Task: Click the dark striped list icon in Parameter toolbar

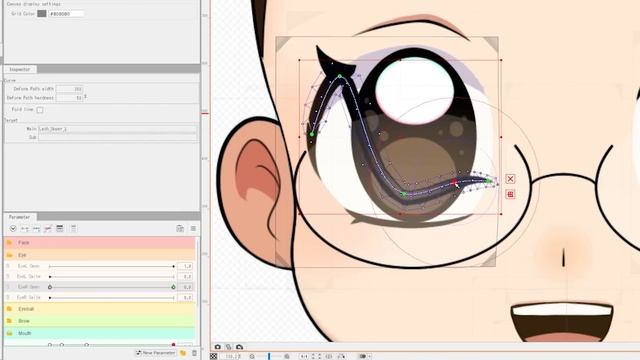Action: click(60, 229)
